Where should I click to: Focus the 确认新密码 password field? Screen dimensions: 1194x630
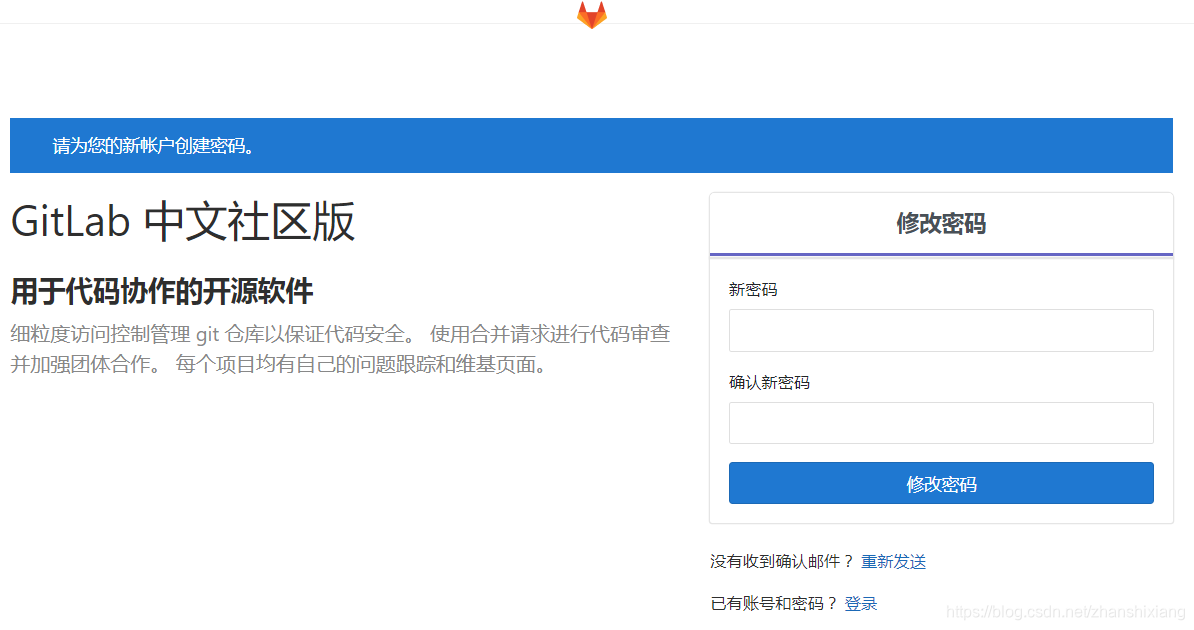940,423
